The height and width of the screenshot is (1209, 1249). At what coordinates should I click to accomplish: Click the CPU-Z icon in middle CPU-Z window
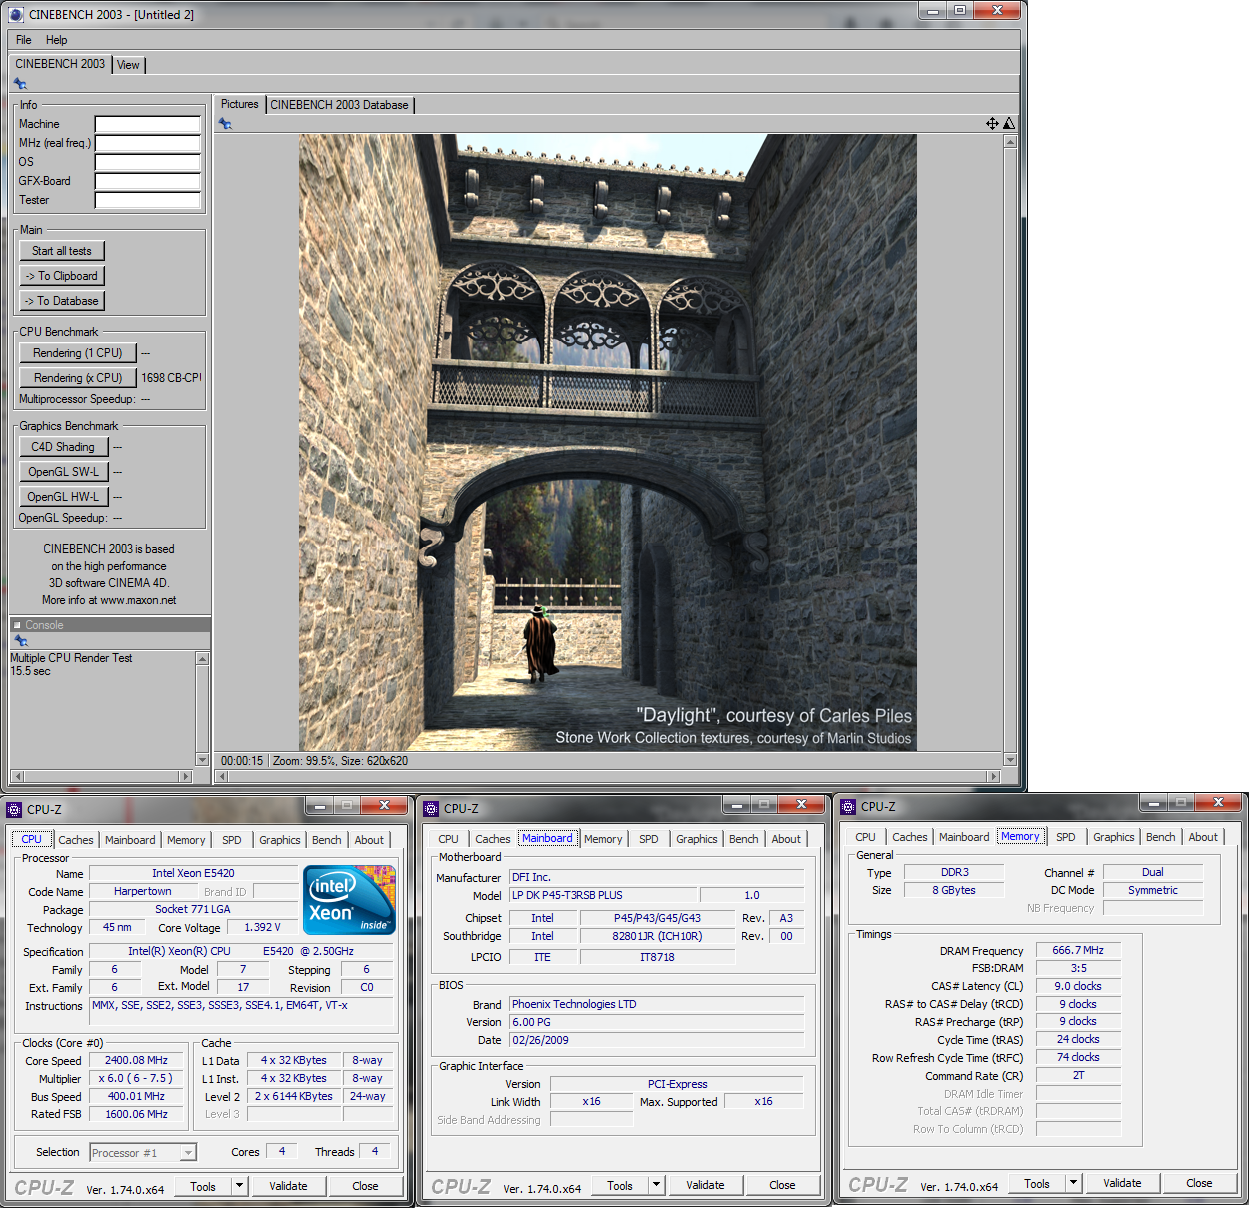coord(431,809)
